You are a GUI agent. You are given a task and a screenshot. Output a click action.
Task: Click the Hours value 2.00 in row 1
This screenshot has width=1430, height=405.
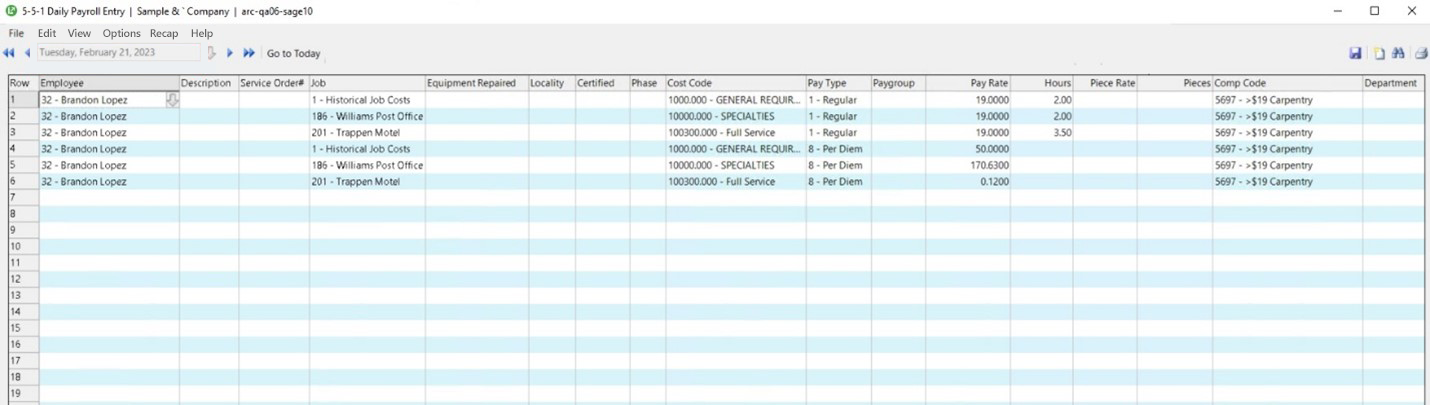point(1042,100)
